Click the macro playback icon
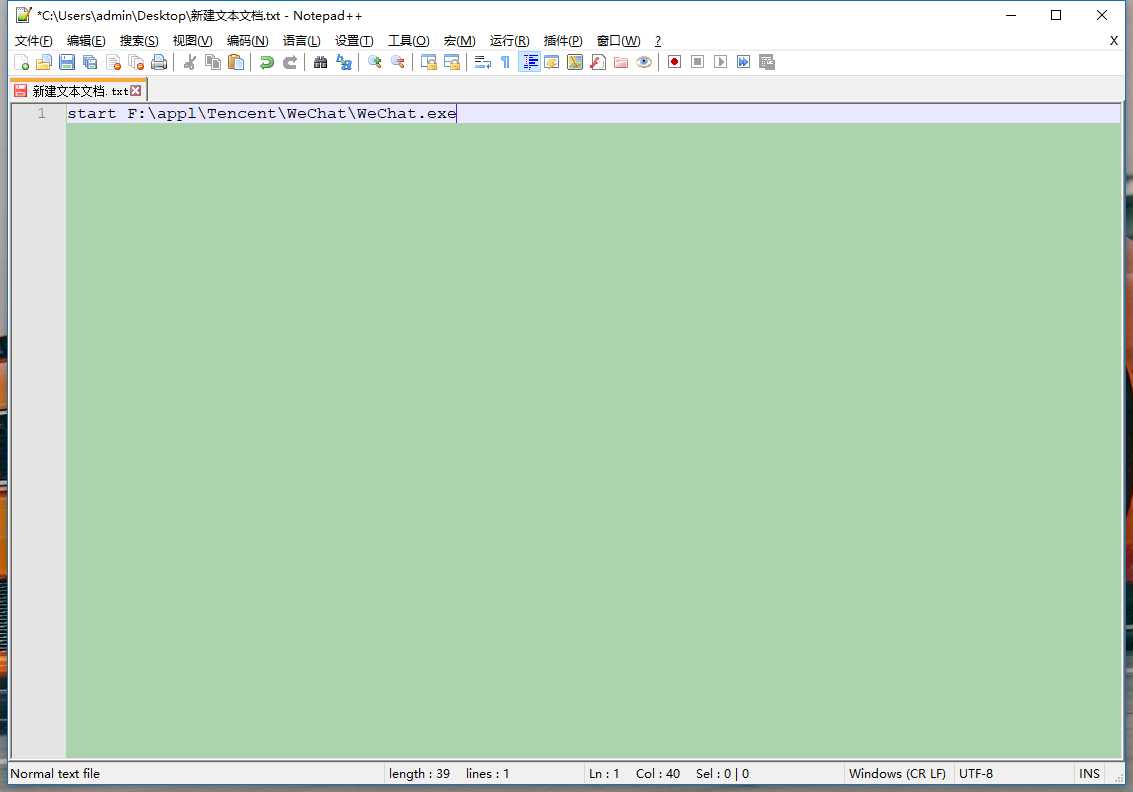Screen dimensions: 1133x792 click(720, 62)
